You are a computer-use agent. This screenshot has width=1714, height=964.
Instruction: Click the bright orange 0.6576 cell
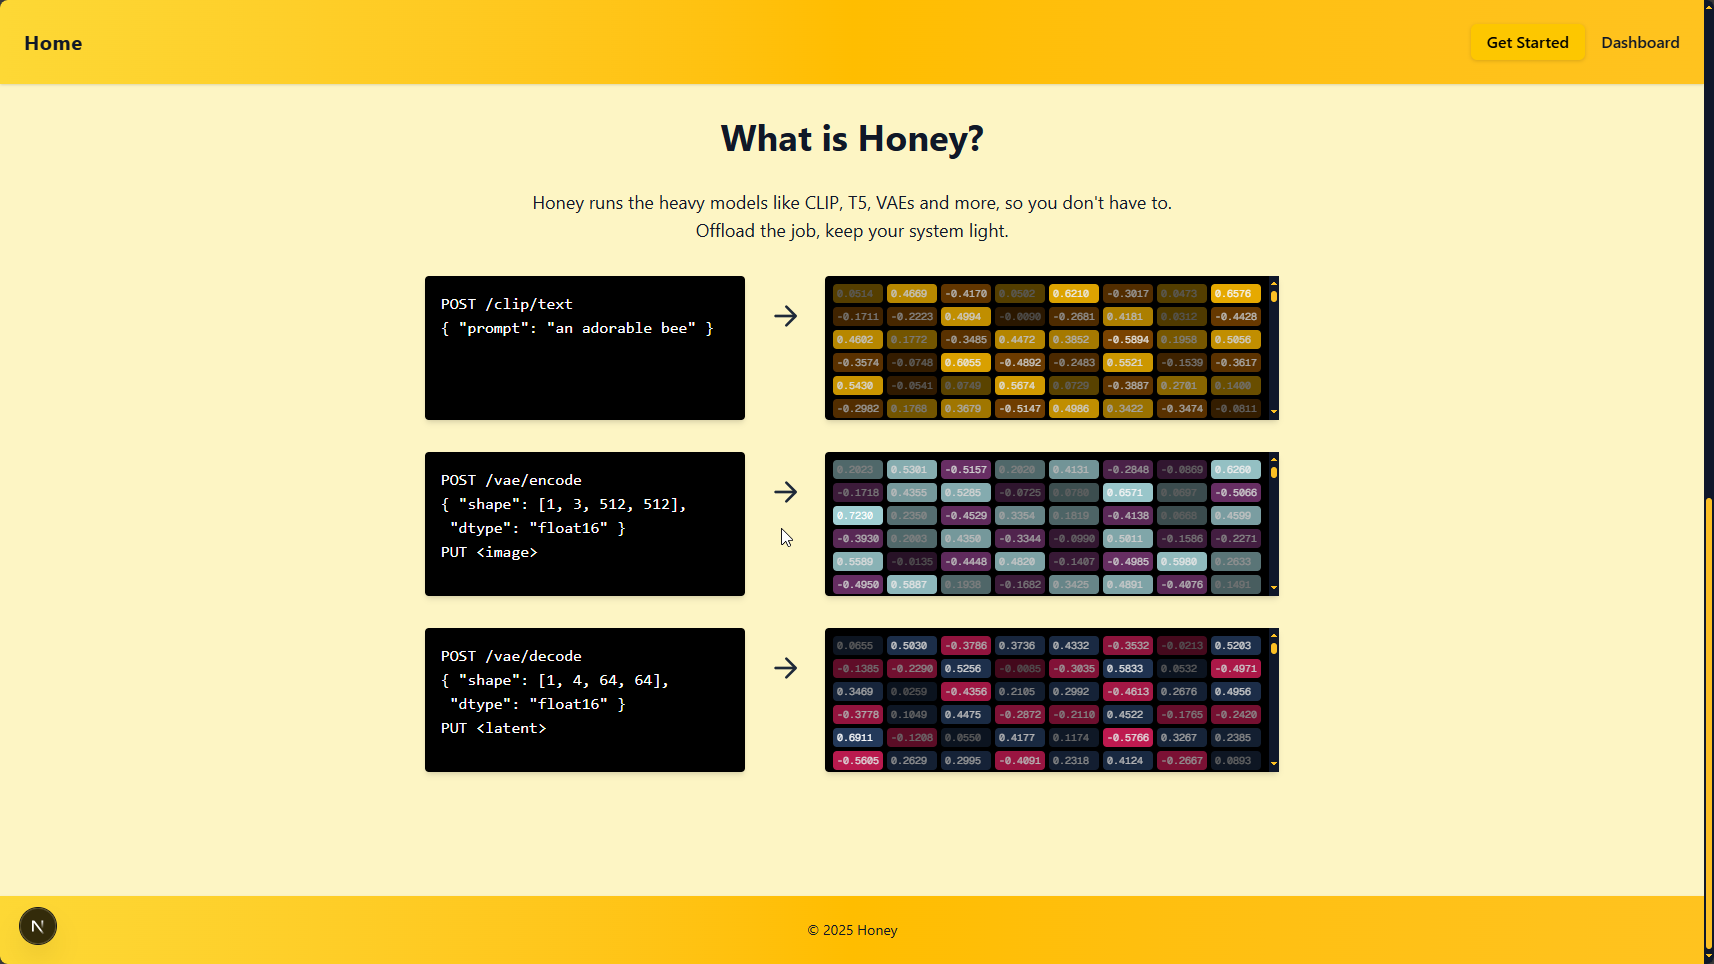(x=1236, y=294)
